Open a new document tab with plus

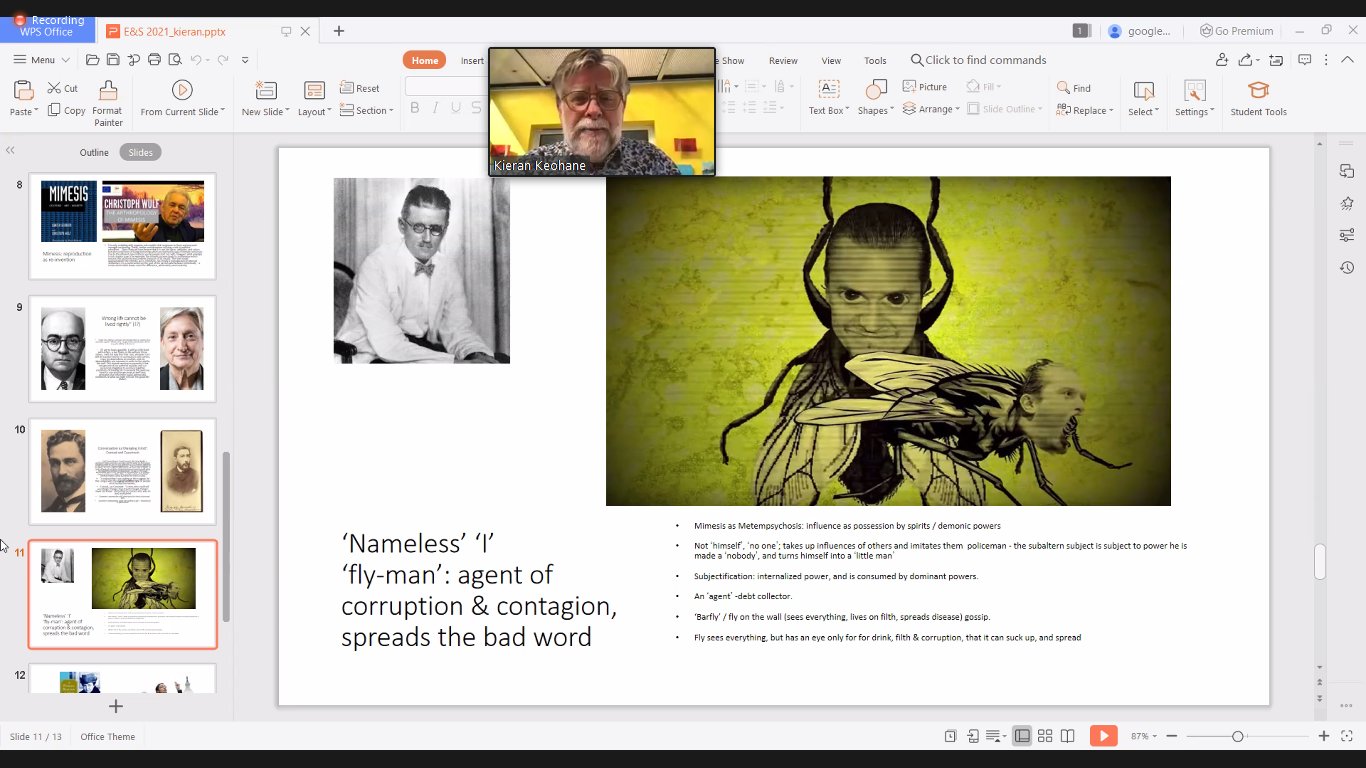pyautogui.click(x=339, y=31)
